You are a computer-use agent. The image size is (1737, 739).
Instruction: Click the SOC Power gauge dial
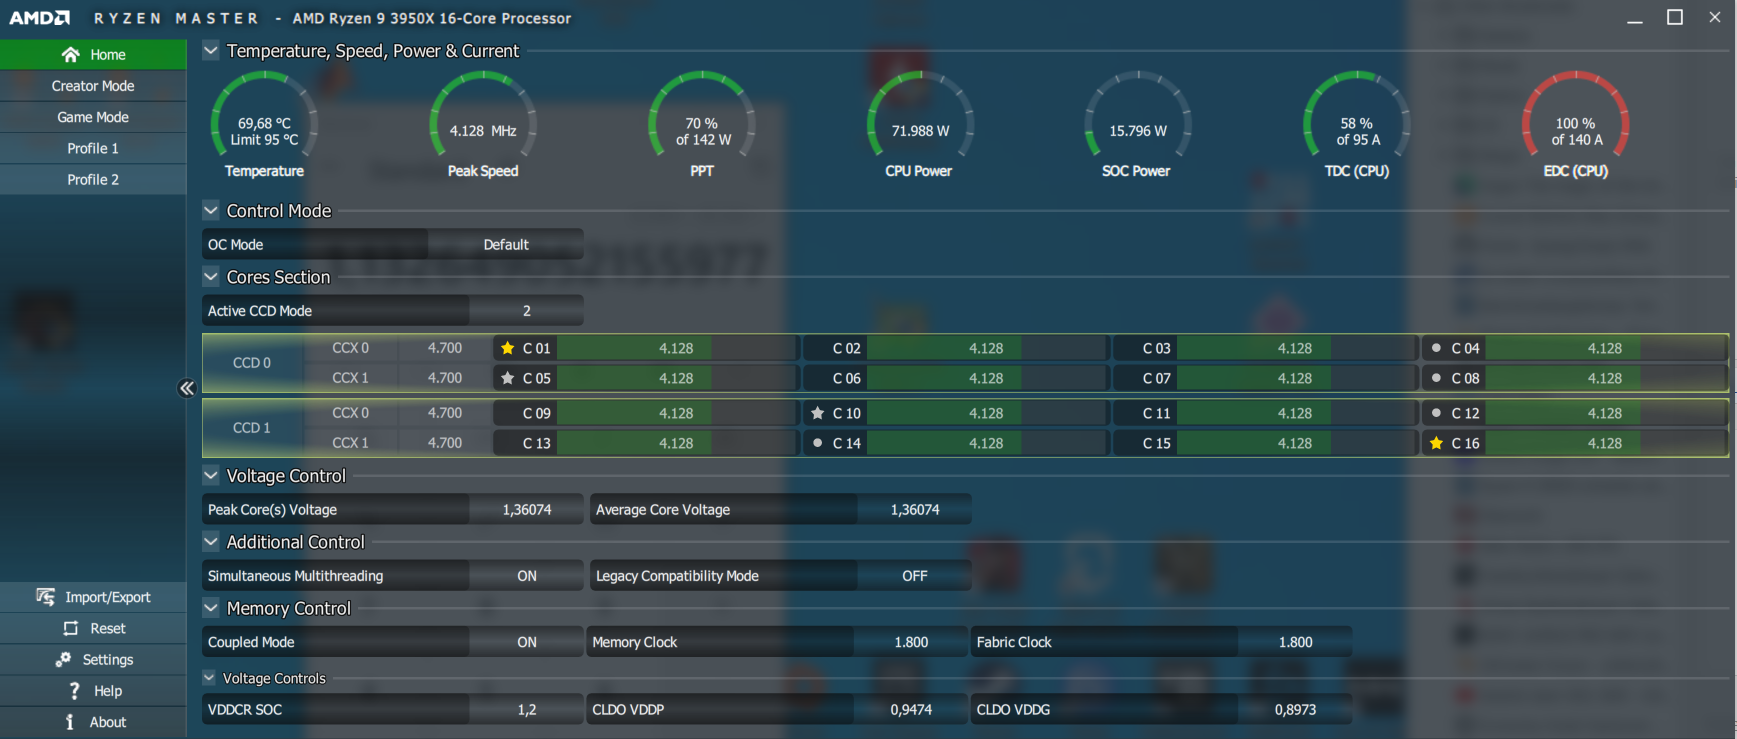tap(1137, 115)
